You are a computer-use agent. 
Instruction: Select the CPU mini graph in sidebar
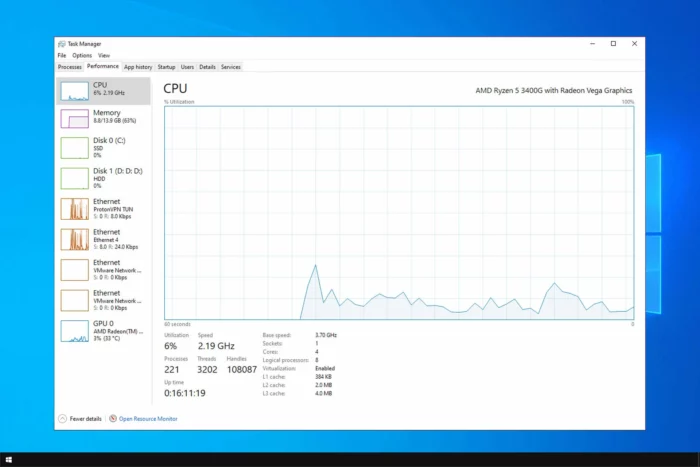click(x=75, y=91)
